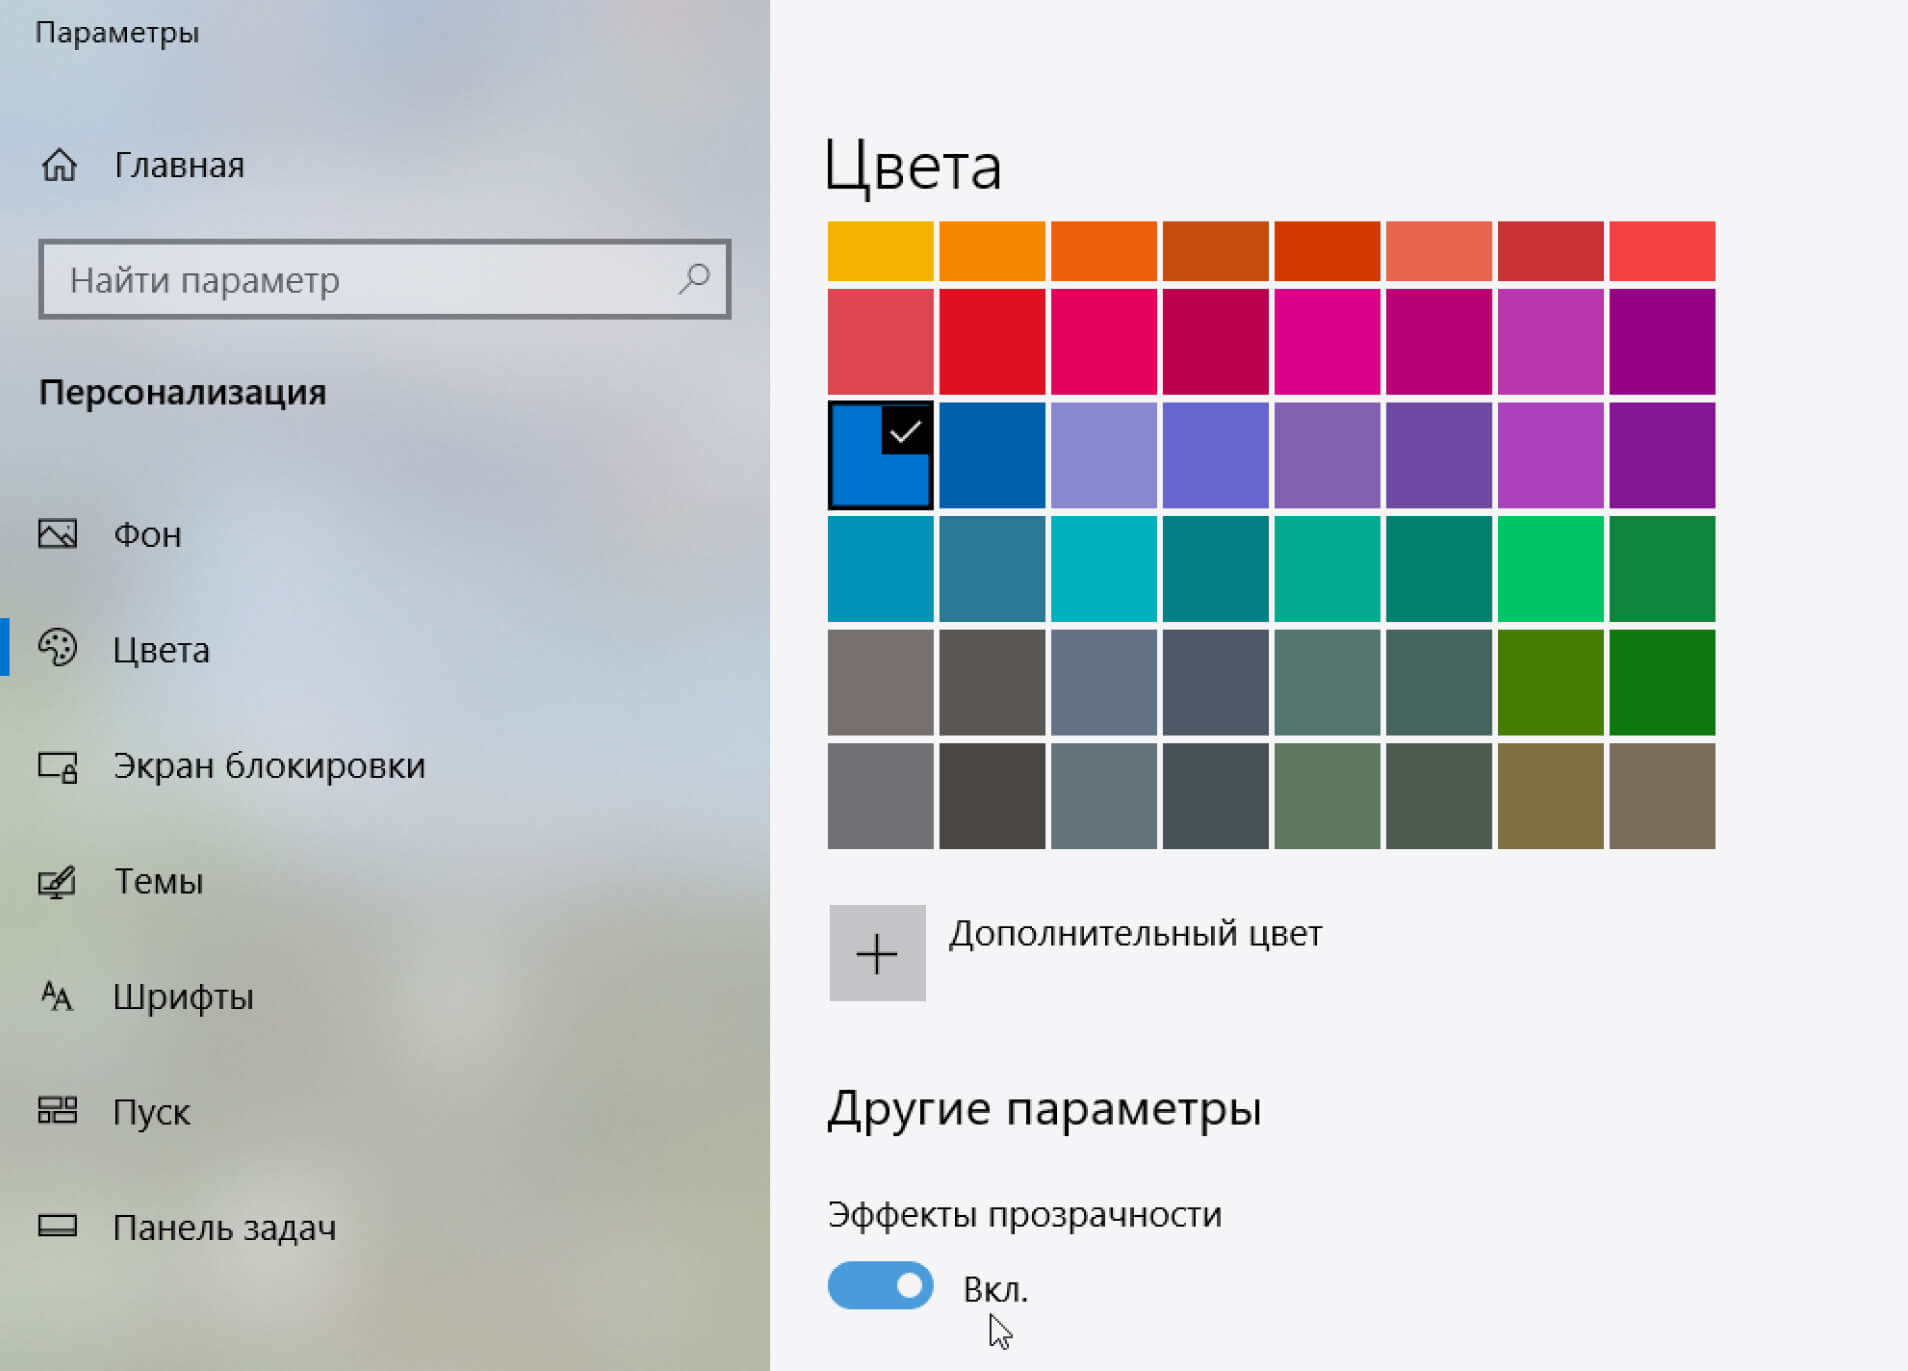The image size is (1908, 1371).
Task: Choose the dark purple swatch in second row
Action: 1662,342
